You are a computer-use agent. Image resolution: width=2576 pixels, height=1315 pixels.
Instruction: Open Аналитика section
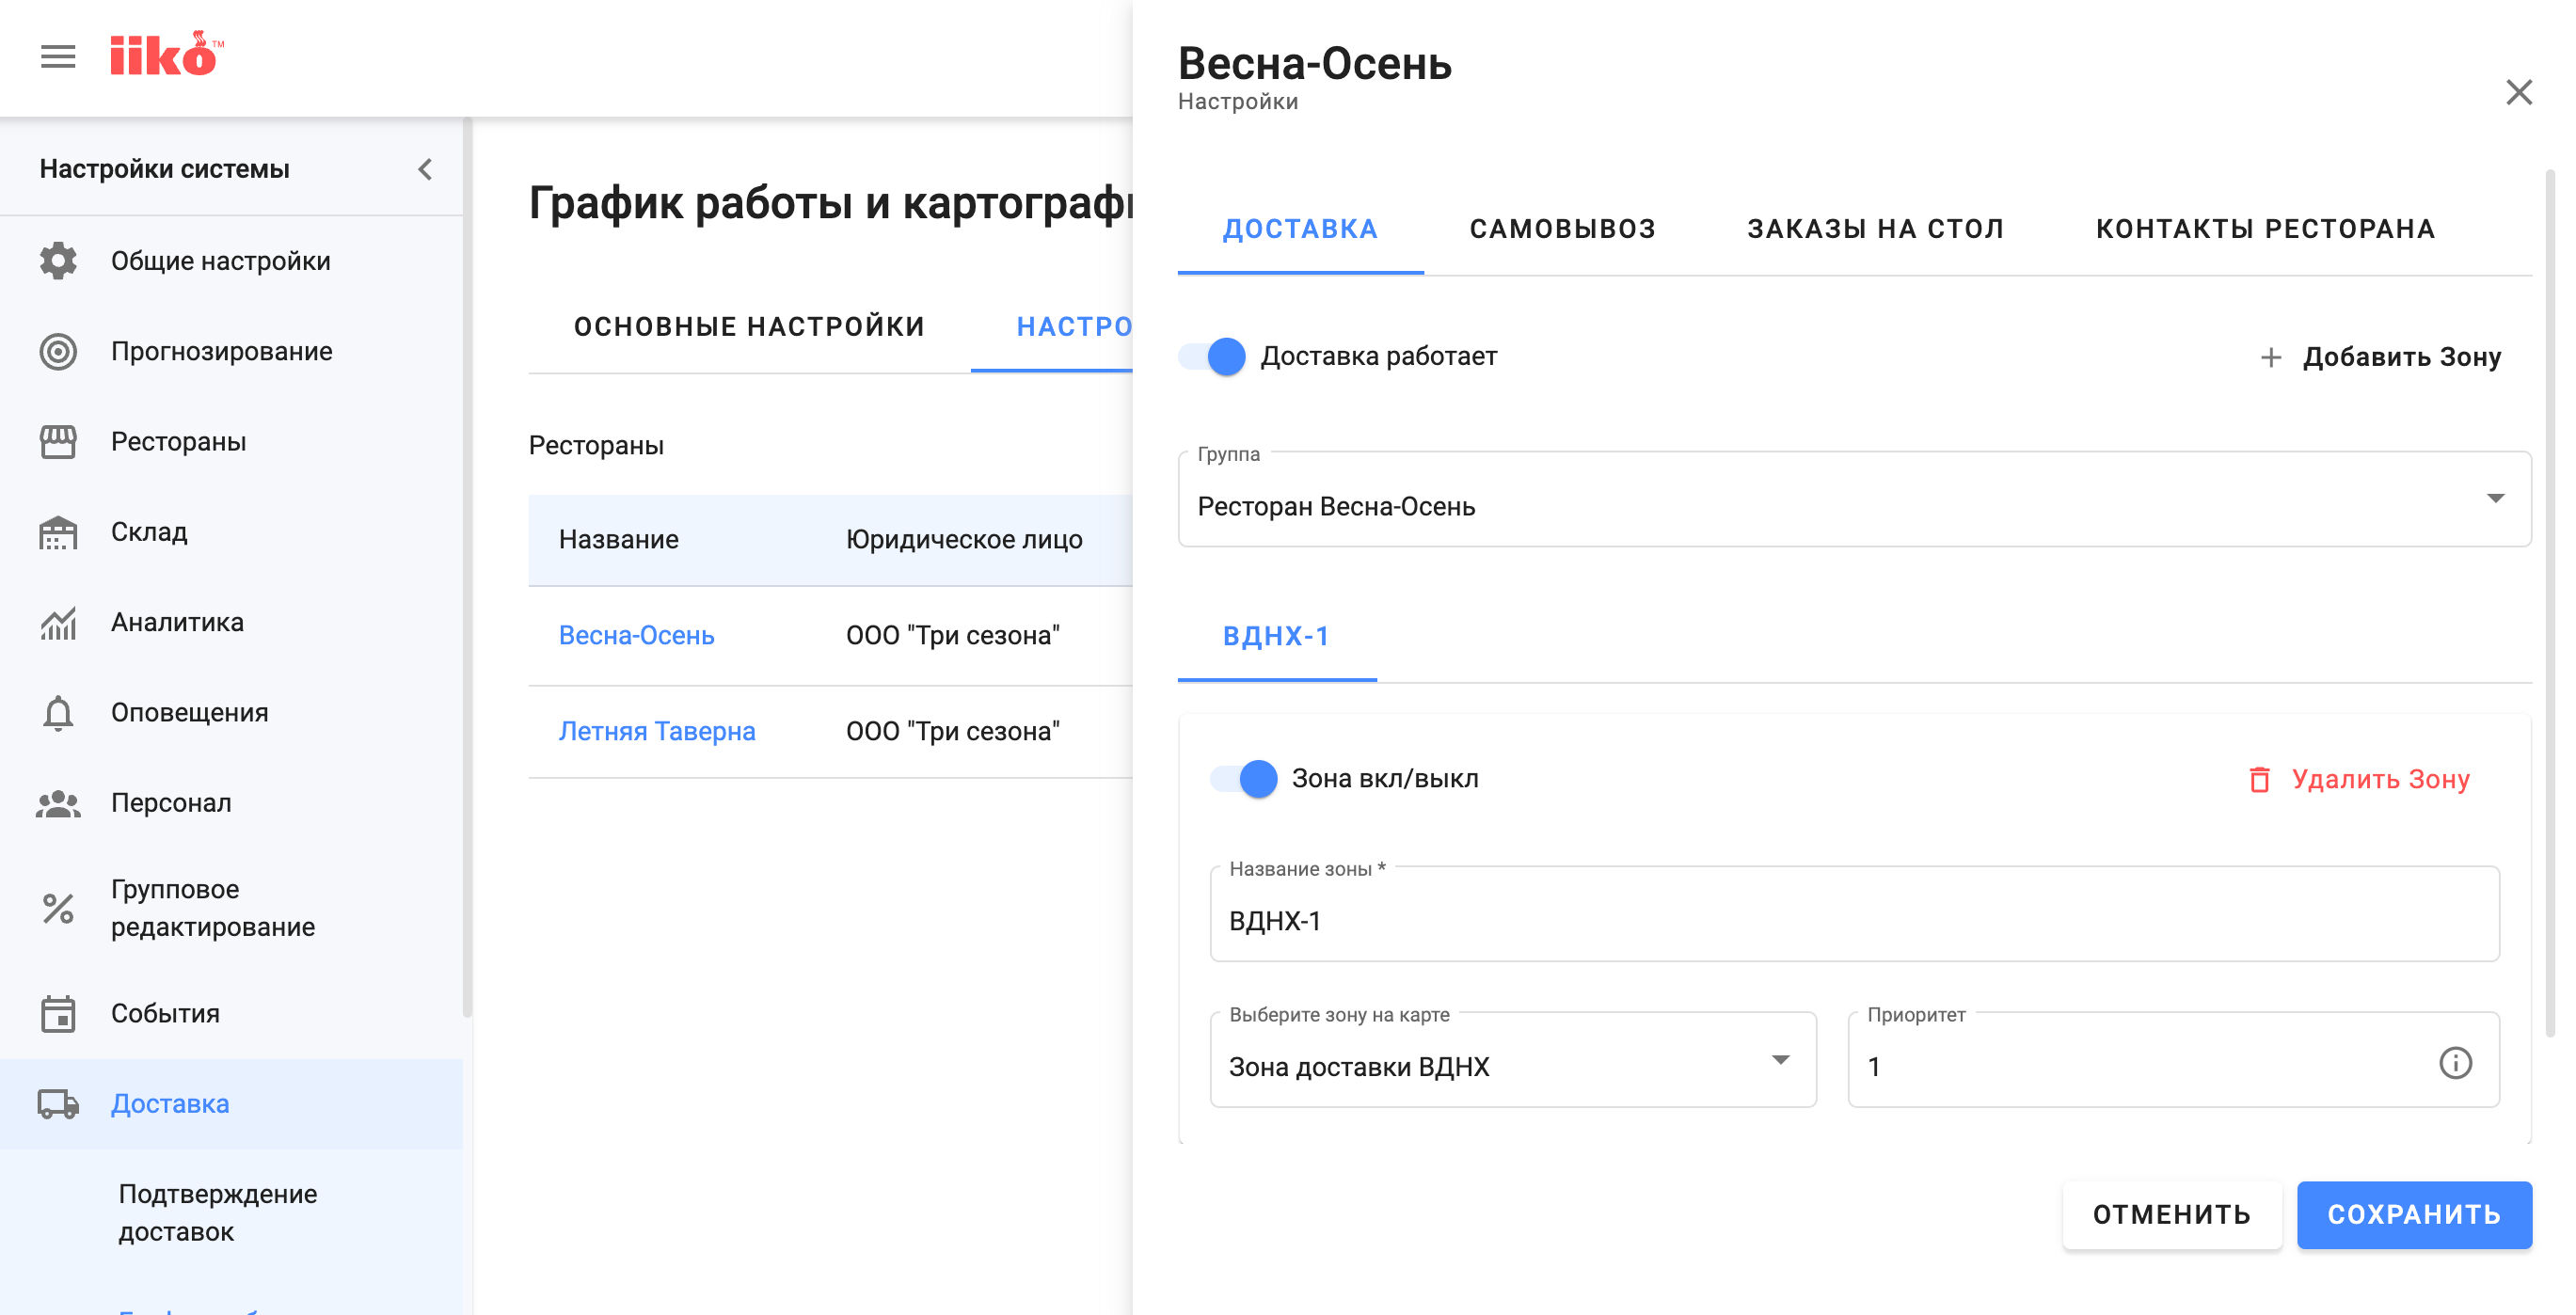pos(177,622)
